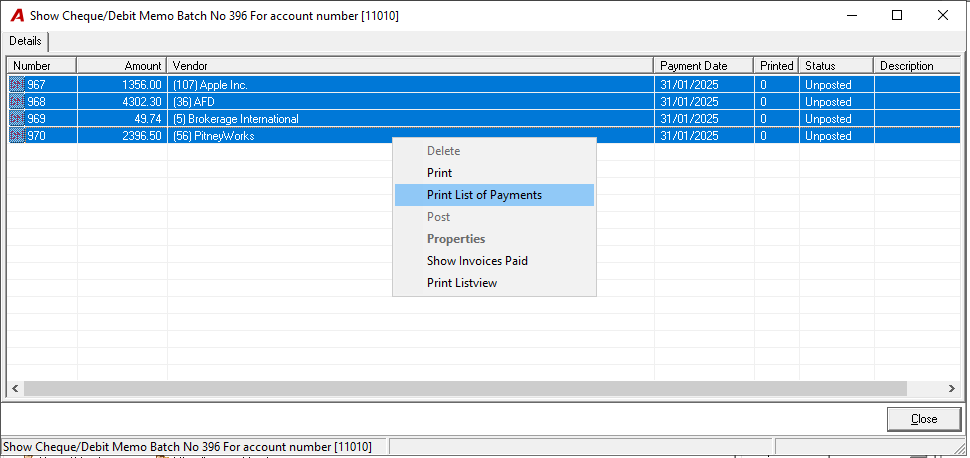This screenshot has height=458, width=970.
Task: Sort by the Printed column header
Action: [776, 66]
